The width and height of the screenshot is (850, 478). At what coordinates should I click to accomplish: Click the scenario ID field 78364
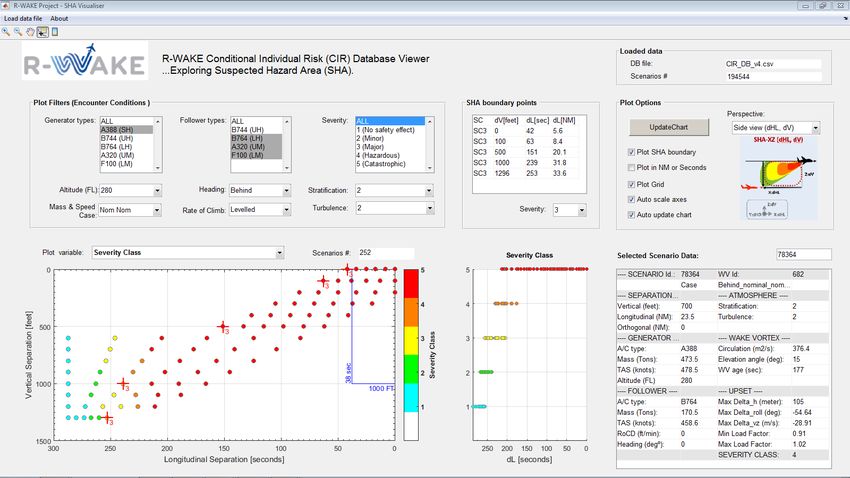click(x=803, y=255)
